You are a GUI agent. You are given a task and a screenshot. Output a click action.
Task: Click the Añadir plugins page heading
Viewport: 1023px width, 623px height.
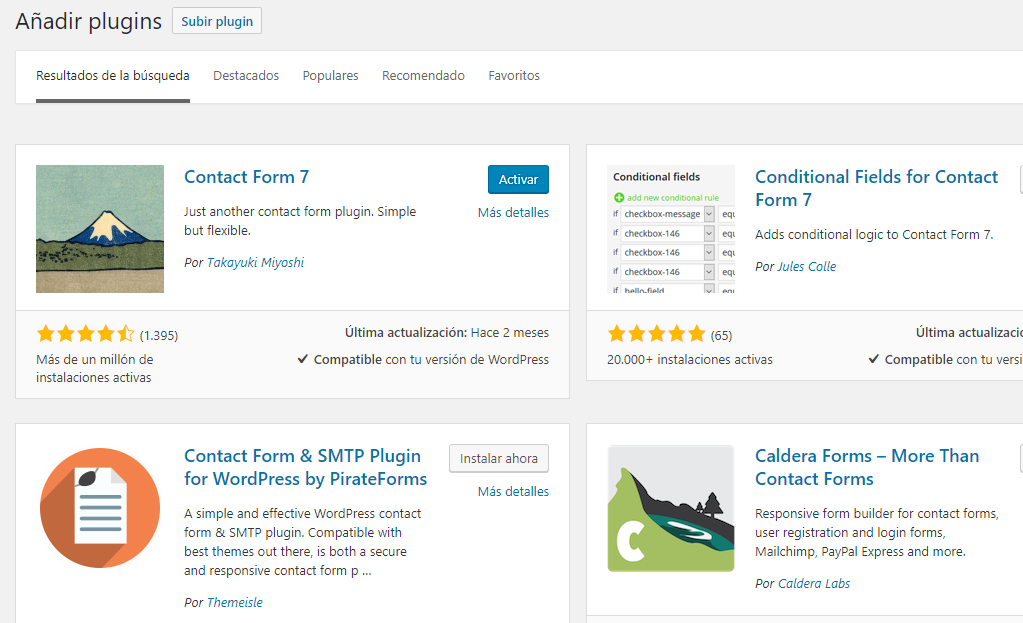(x=89, y=22)
